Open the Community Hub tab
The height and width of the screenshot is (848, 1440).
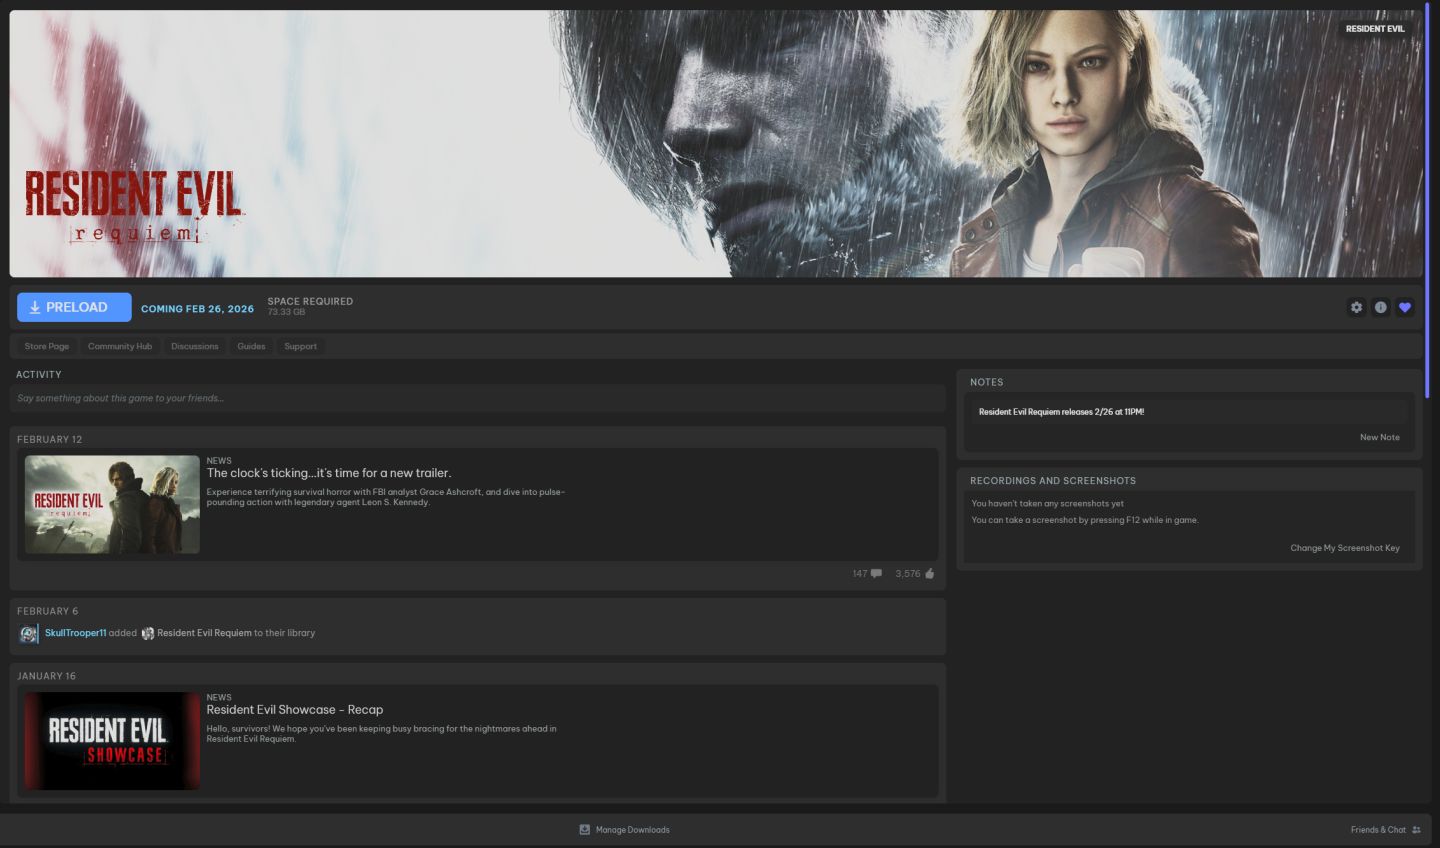(120, 346)
